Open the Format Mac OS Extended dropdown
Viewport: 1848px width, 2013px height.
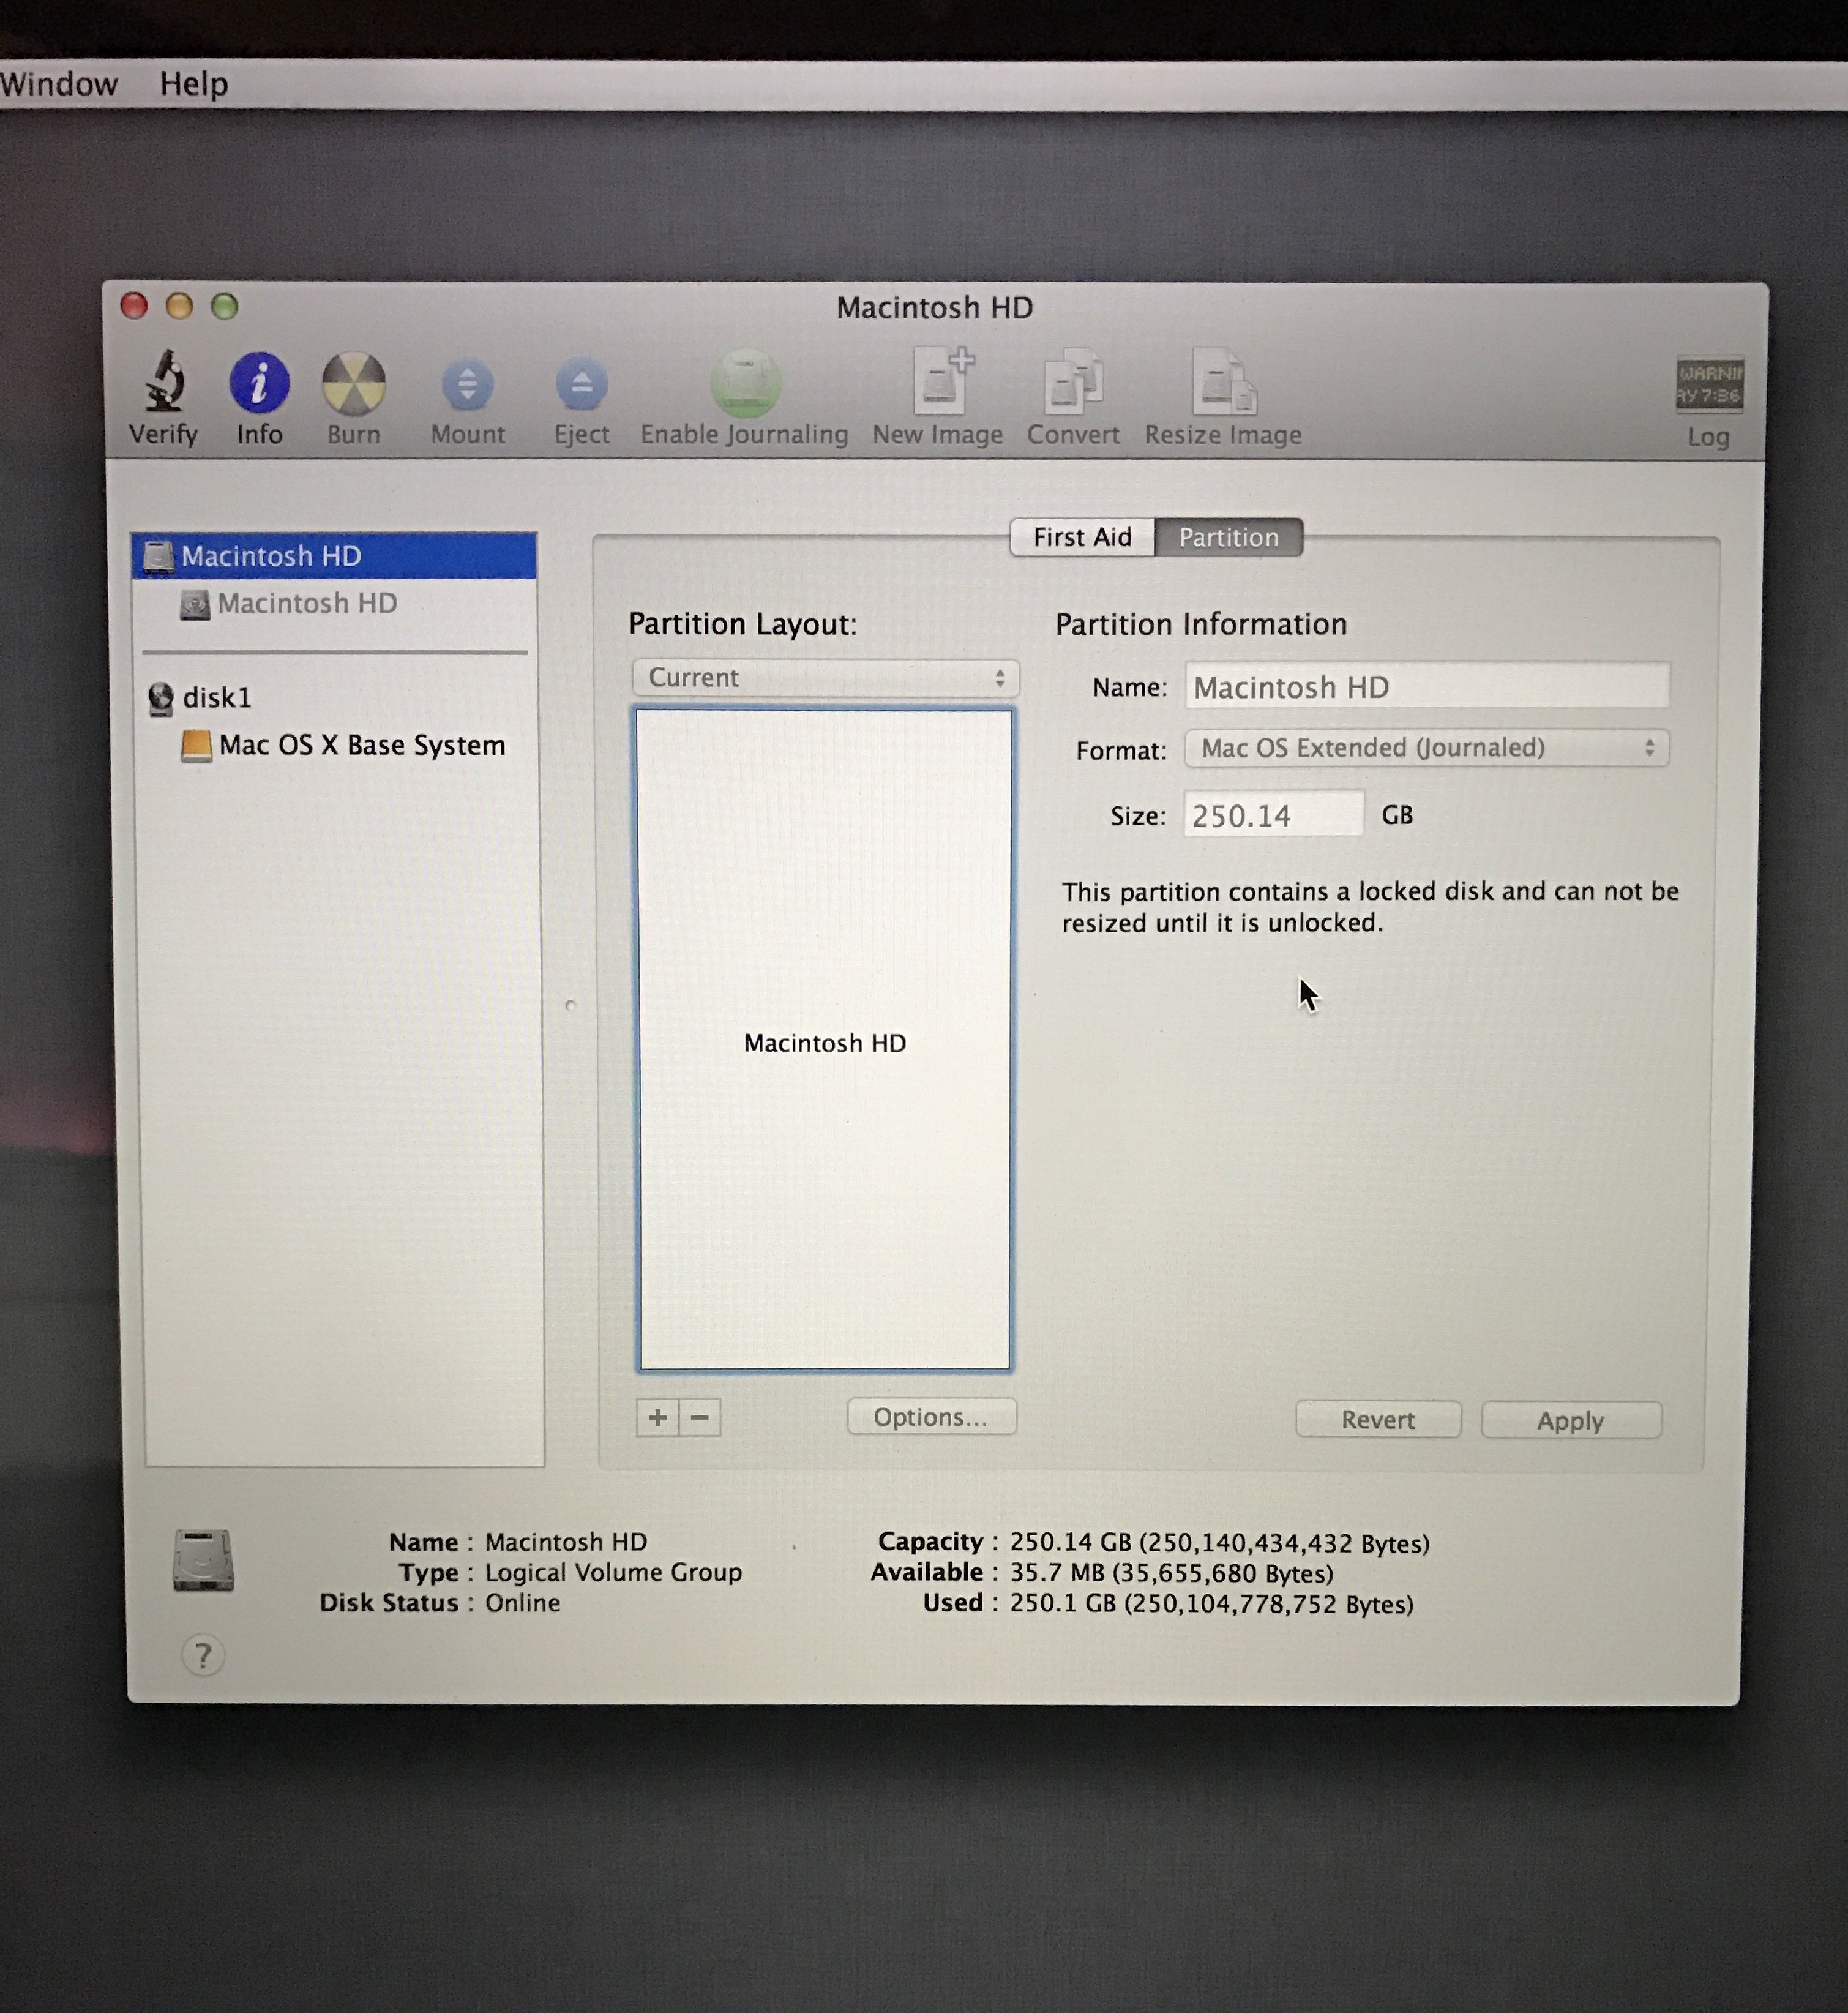point(1426,748)
